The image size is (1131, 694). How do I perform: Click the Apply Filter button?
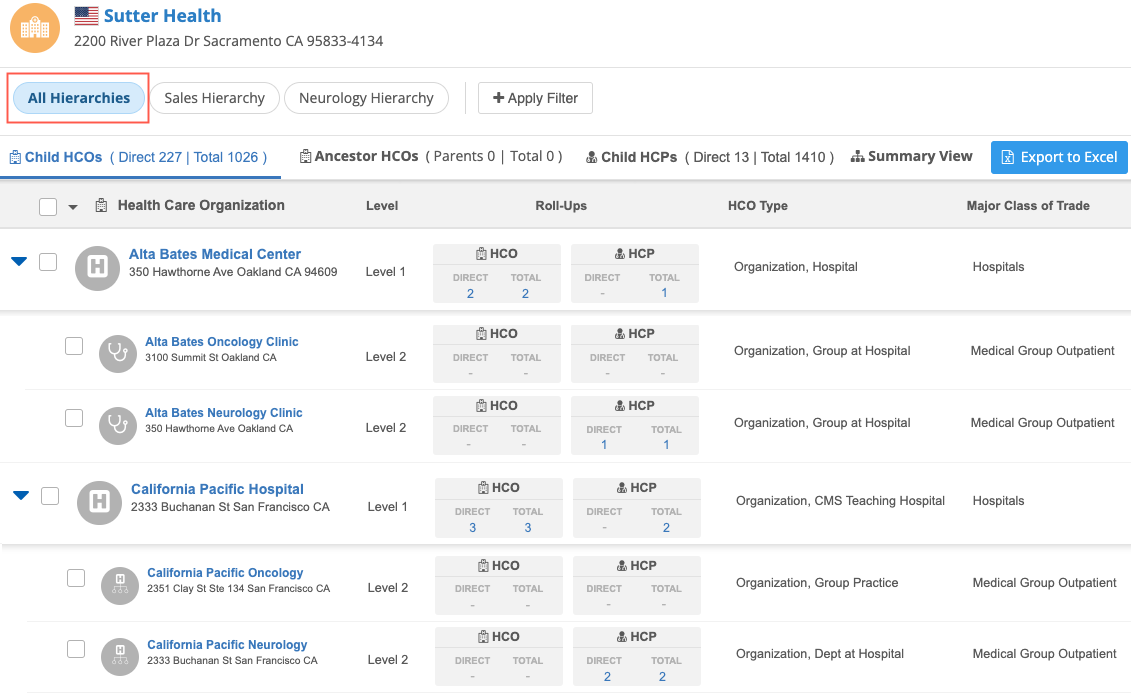(535, 98)
